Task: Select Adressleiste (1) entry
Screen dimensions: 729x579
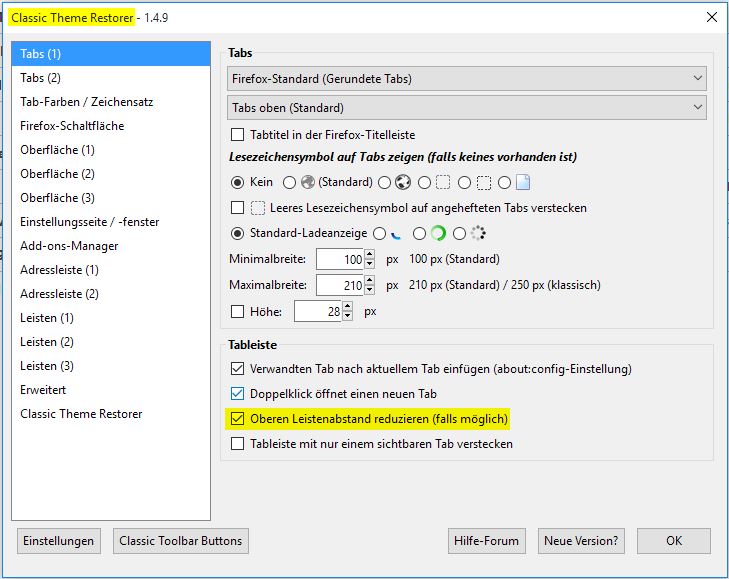Action: pos(111,270)
